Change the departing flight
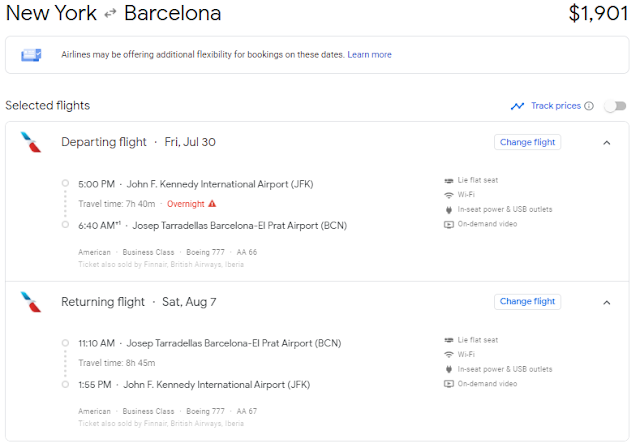This screenshot has width=640, height=448. point(527,142)
